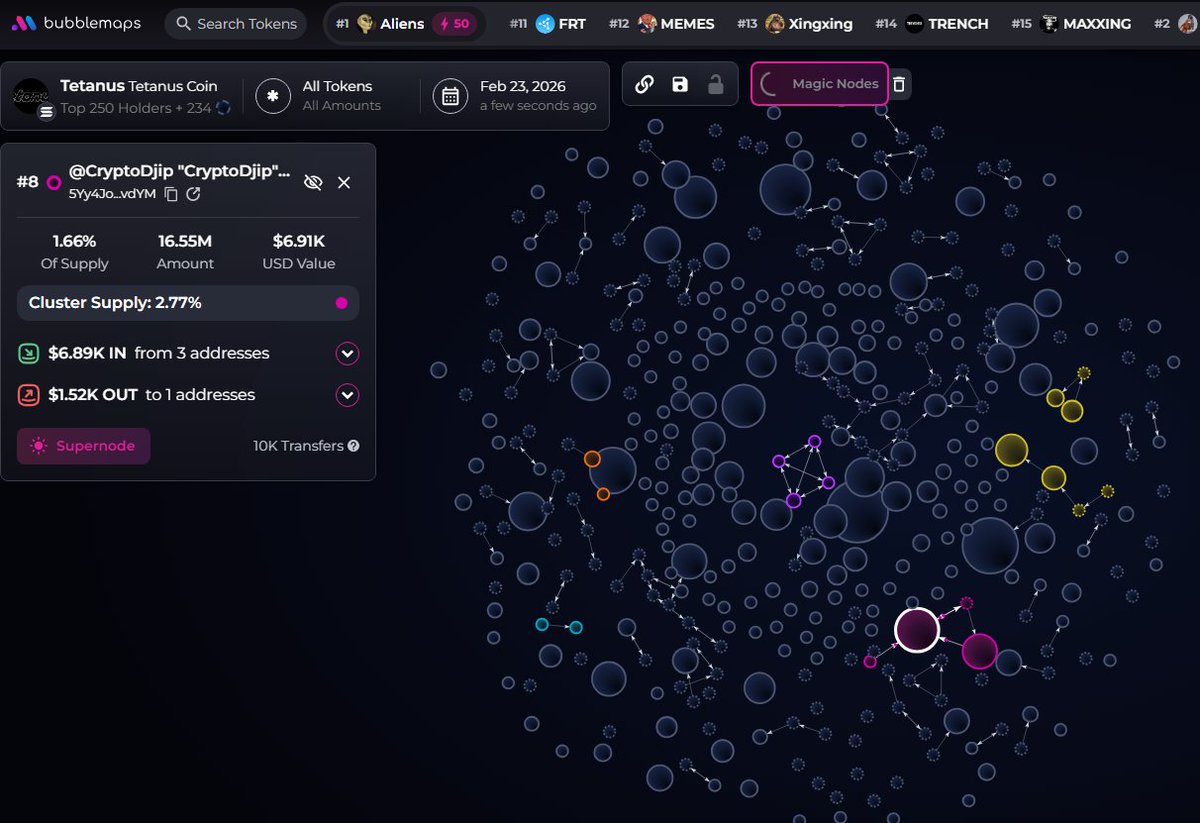
Task: Close the CryptoDjip details panel
Action: click(344, 182)
